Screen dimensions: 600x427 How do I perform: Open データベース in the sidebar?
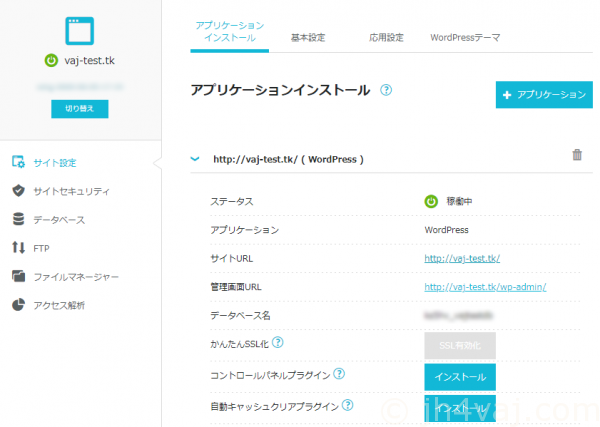coord(59,219)
